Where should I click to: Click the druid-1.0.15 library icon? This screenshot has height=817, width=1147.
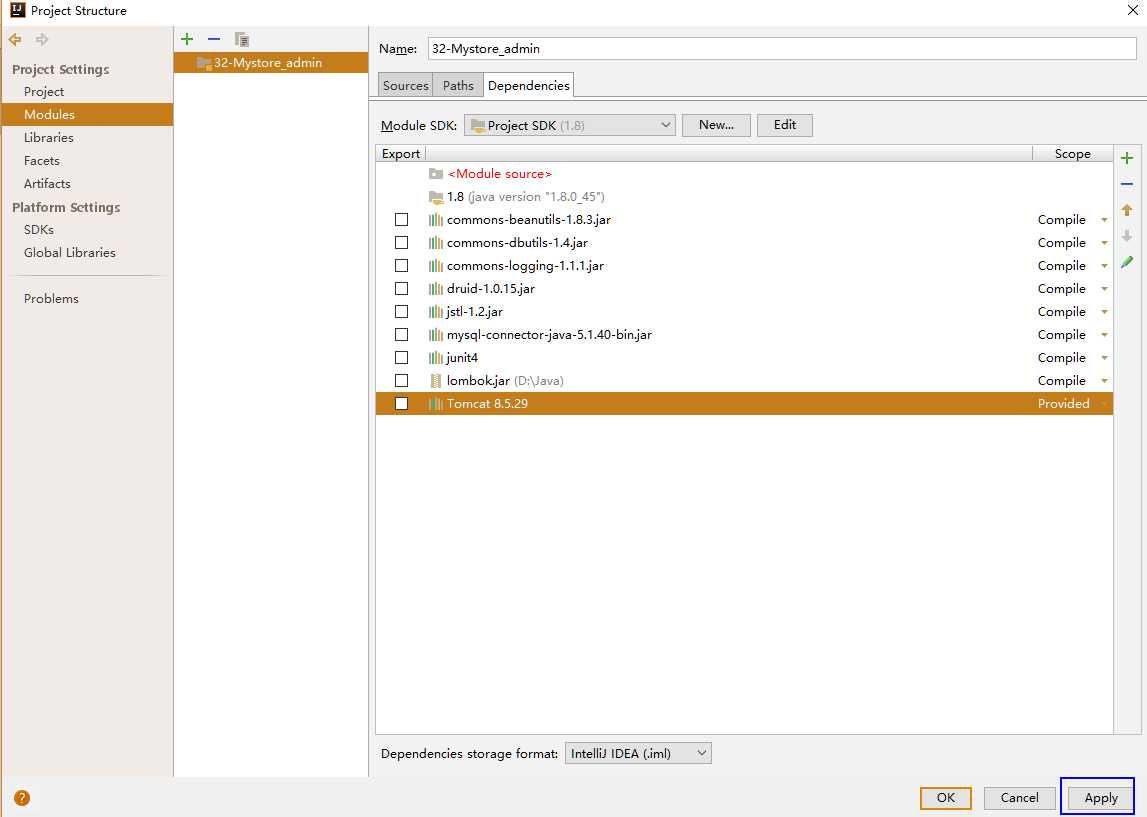436,289
